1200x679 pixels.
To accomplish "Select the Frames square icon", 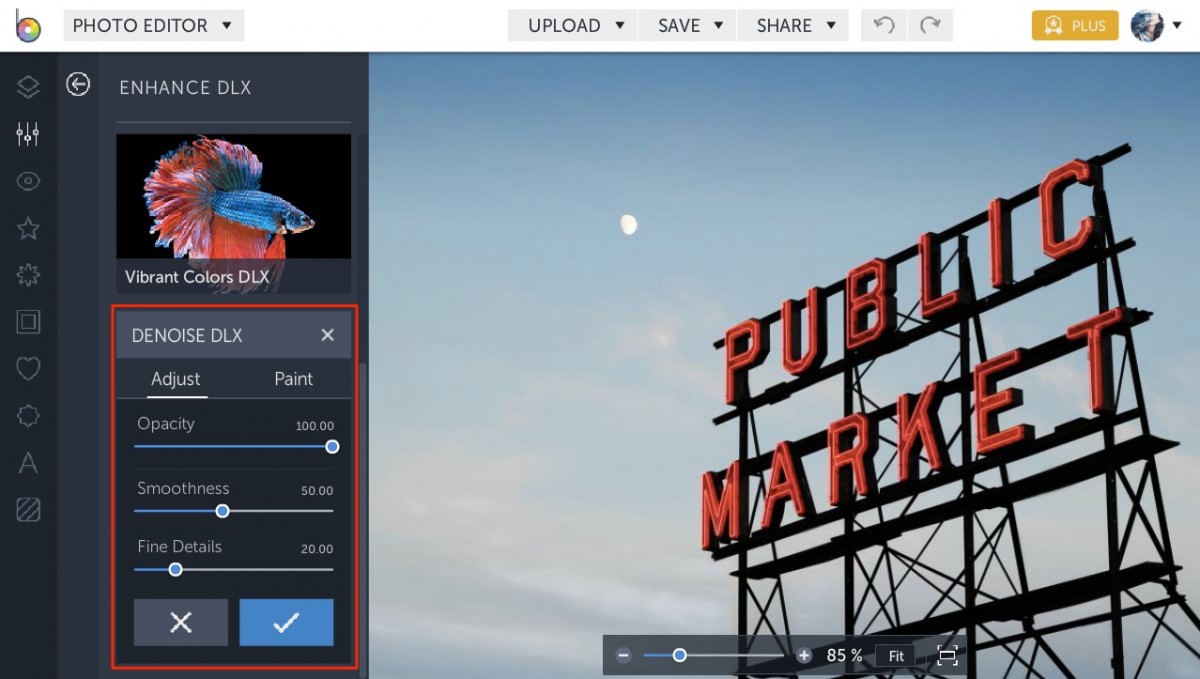I will [28, 322].
